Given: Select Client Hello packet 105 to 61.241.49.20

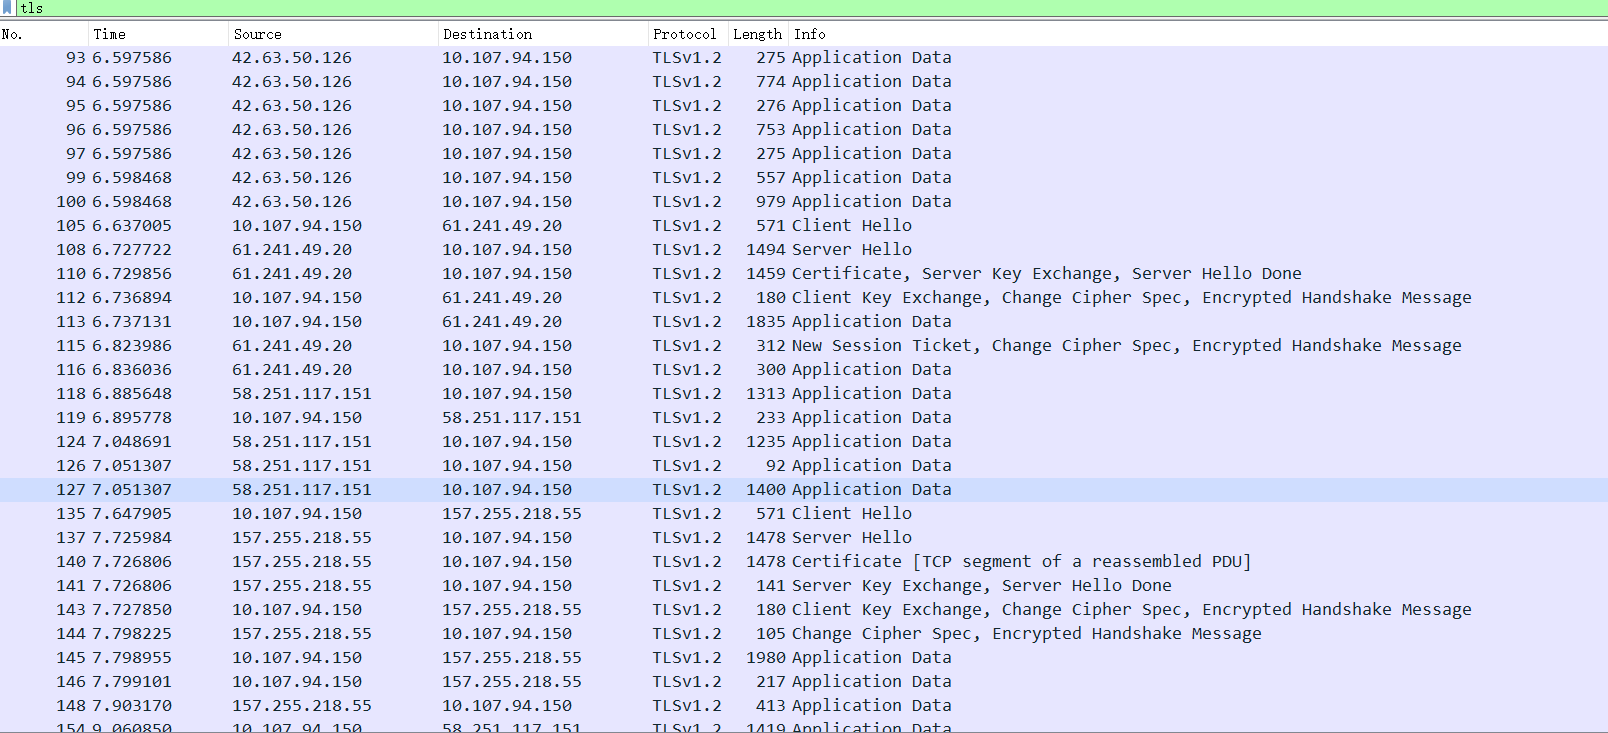Looking at the screenshot, I should coord(804,226).
